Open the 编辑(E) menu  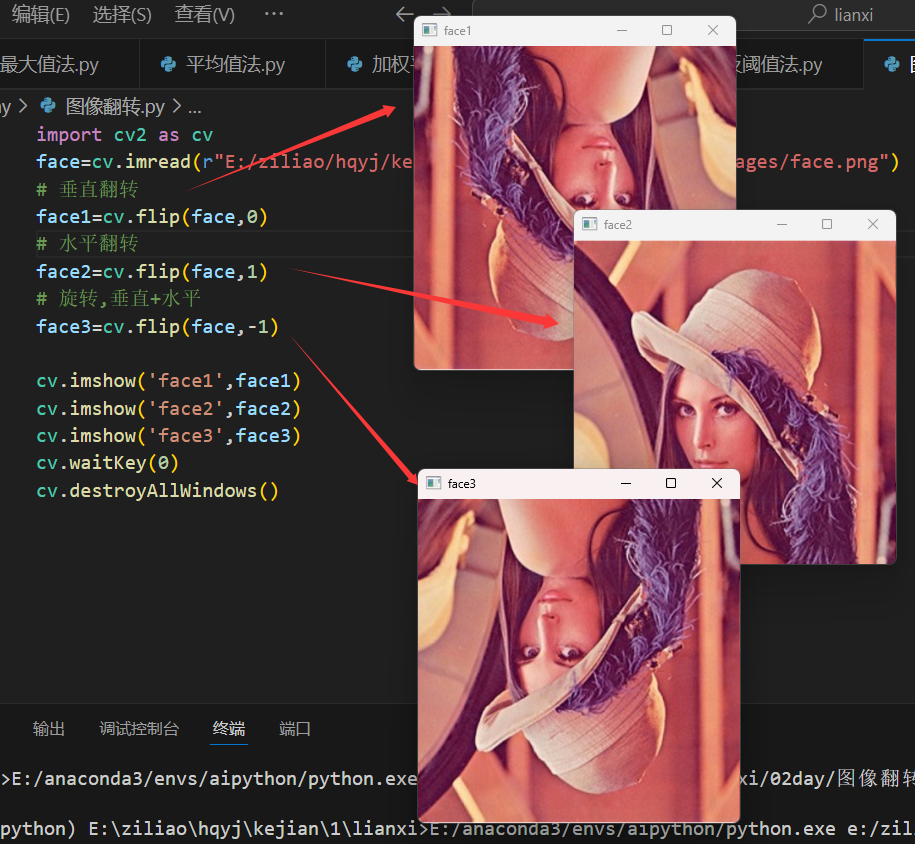click(40, 14)
